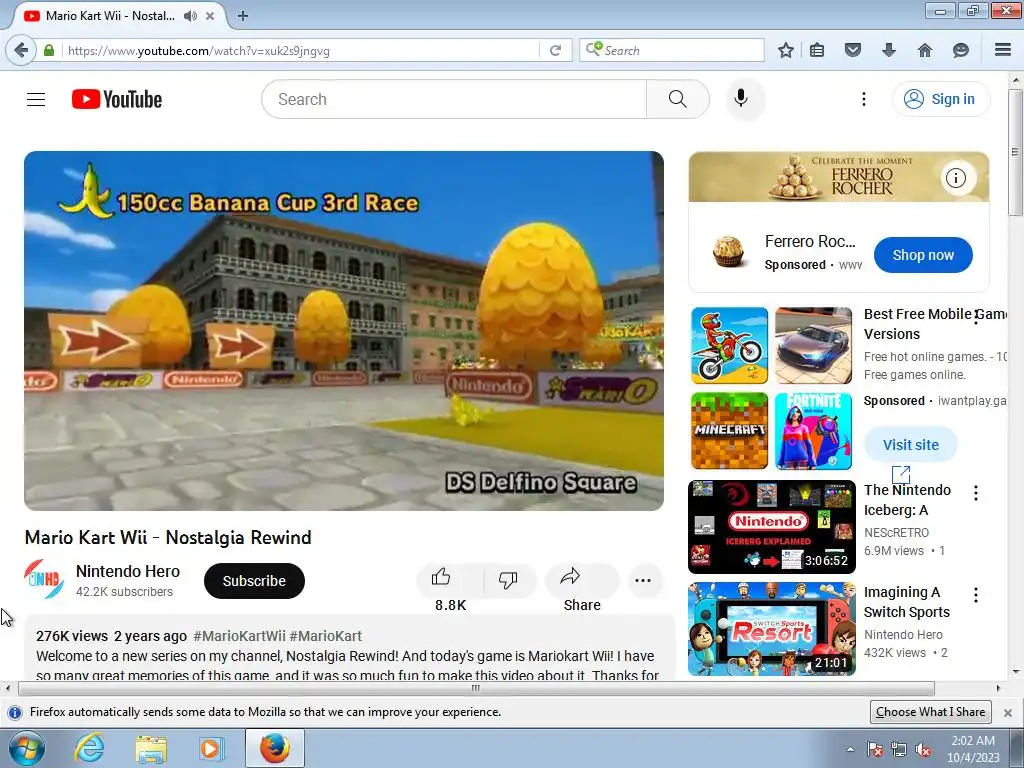Reload the page in Firefox

pos(555,50)
